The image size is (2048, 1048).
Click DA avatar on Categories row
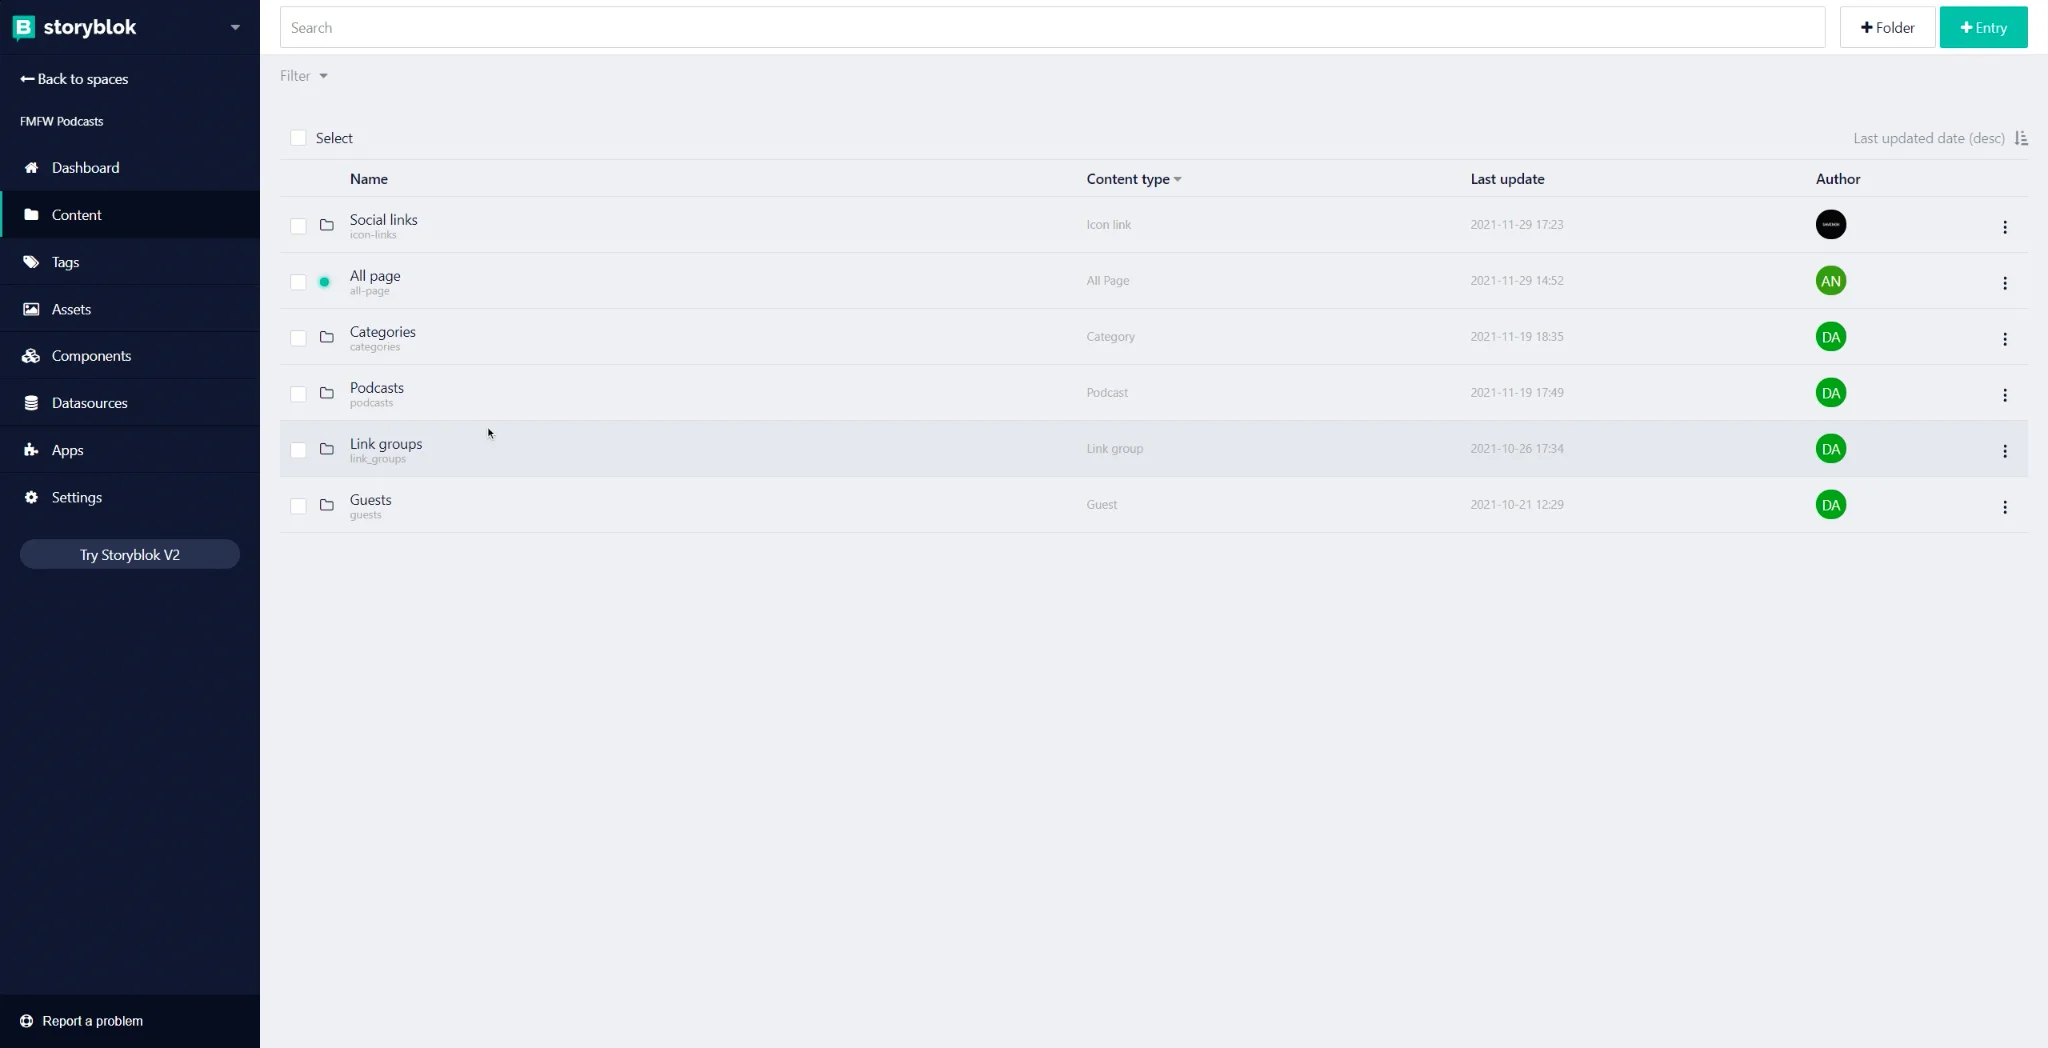pyautogui.click(x=1830, y=336)
